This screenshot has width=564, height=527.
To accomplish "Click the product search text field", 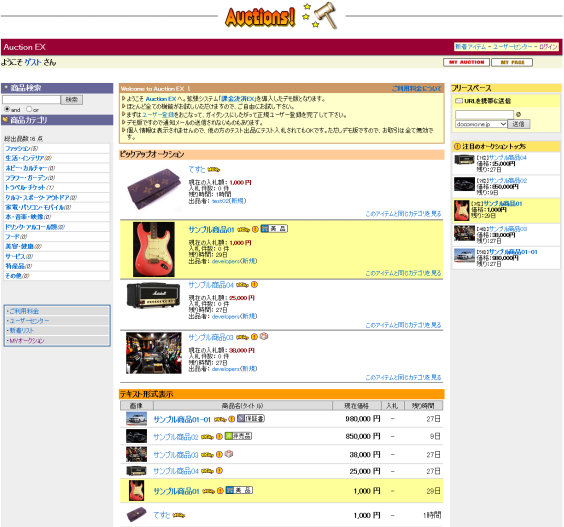I will click(x=31, y=100).
